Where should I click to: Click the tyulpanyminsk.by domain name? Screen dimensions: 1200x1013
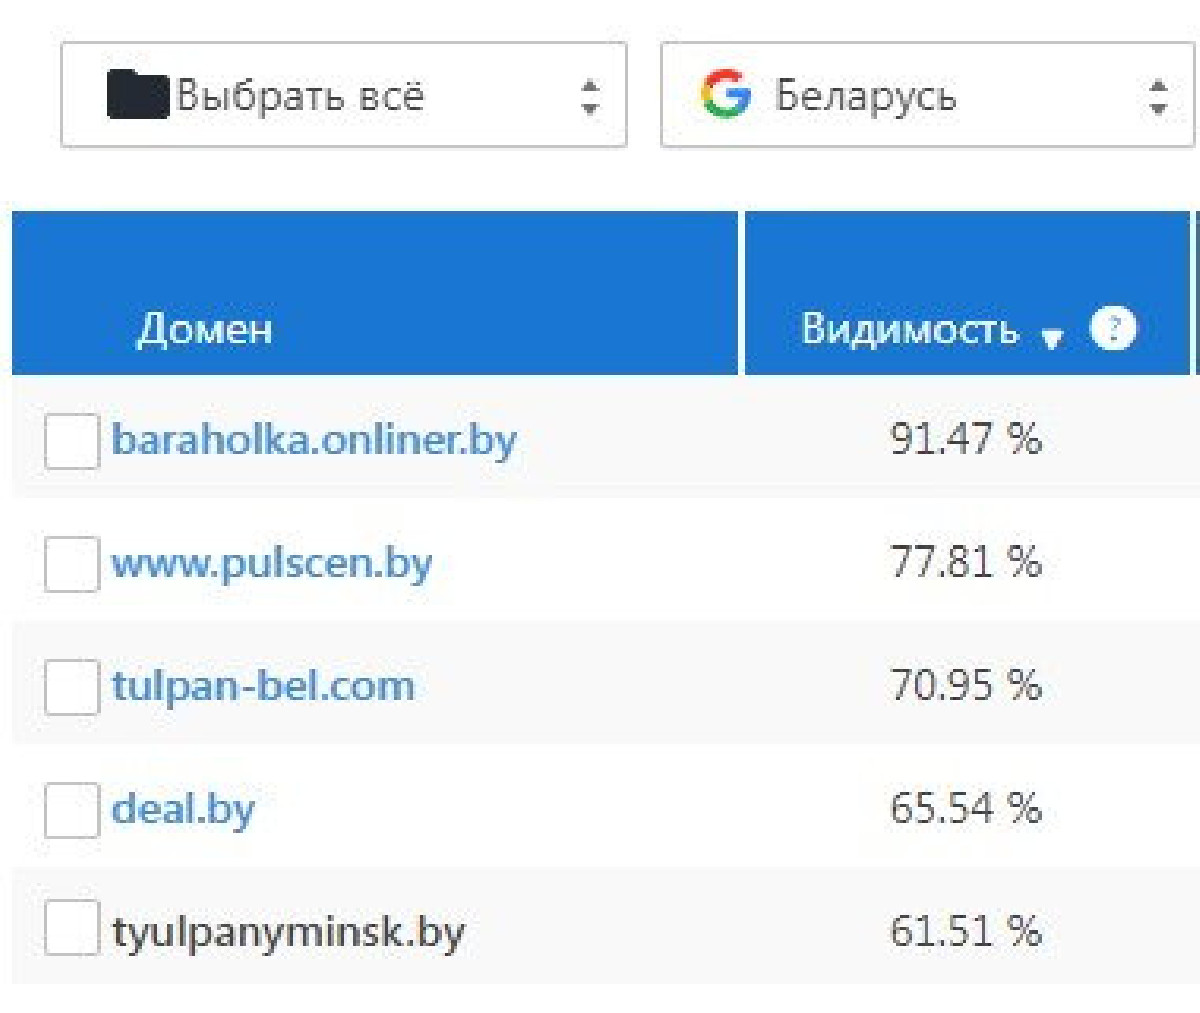click(288, 932)
